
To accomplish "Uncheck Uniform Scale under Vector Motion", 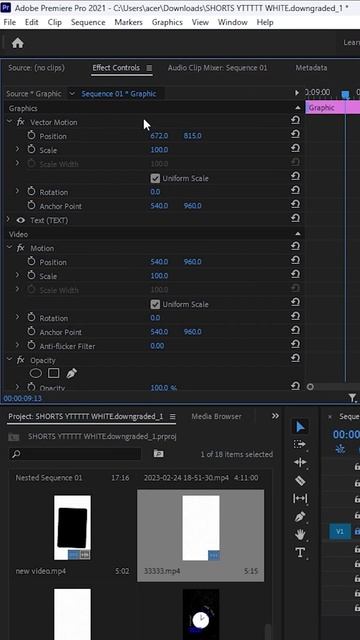I will point(155,178).
